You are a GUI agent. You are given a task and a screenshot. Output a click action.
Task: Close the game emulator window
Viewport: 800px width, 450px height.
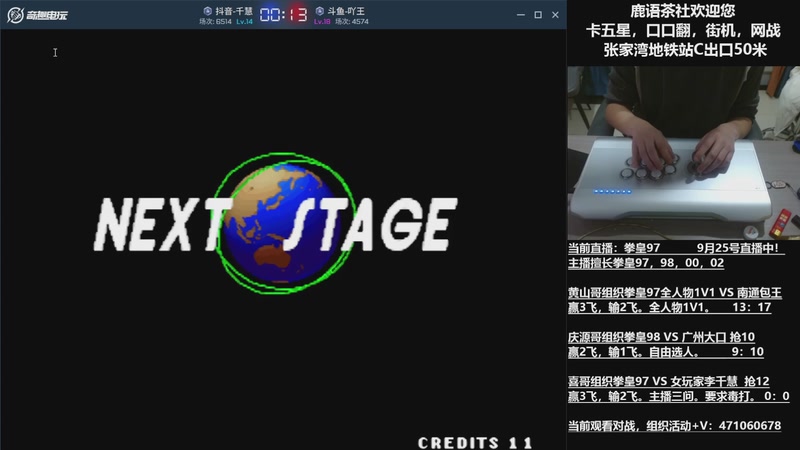(555, 15)
